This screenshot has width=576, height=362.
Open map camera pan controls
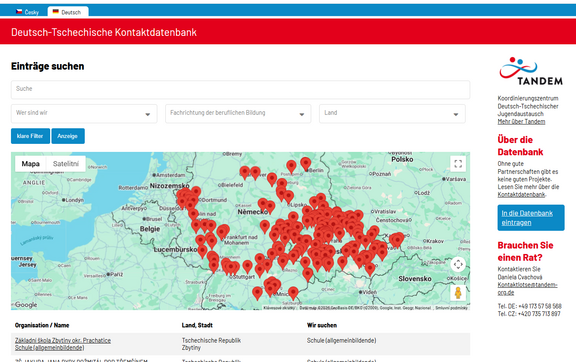tap(458, 264)
